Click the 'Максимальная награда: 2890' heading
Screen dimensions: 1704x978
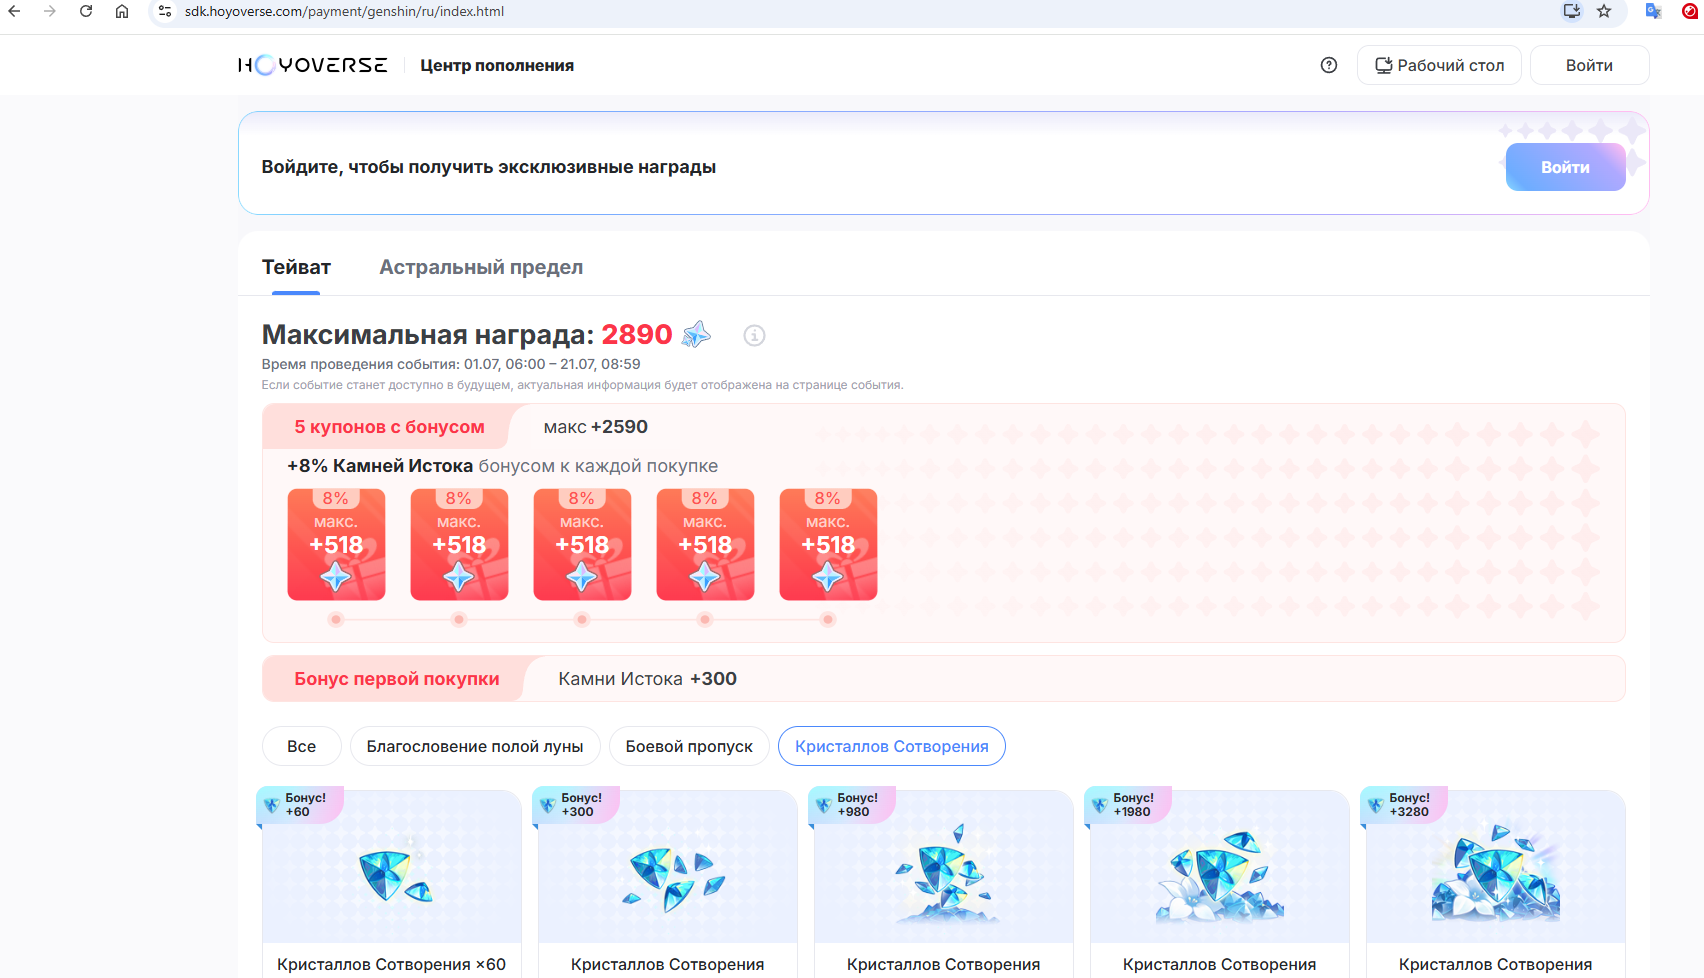467,334
